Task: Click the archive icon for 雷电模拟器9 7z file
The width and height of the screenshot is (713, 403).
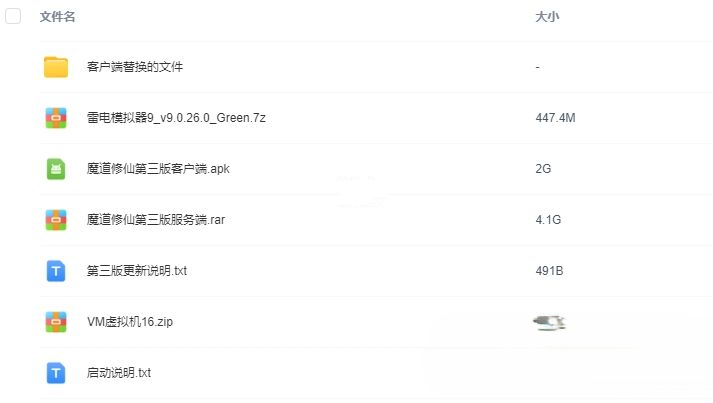Action: (x=56, y=118)
